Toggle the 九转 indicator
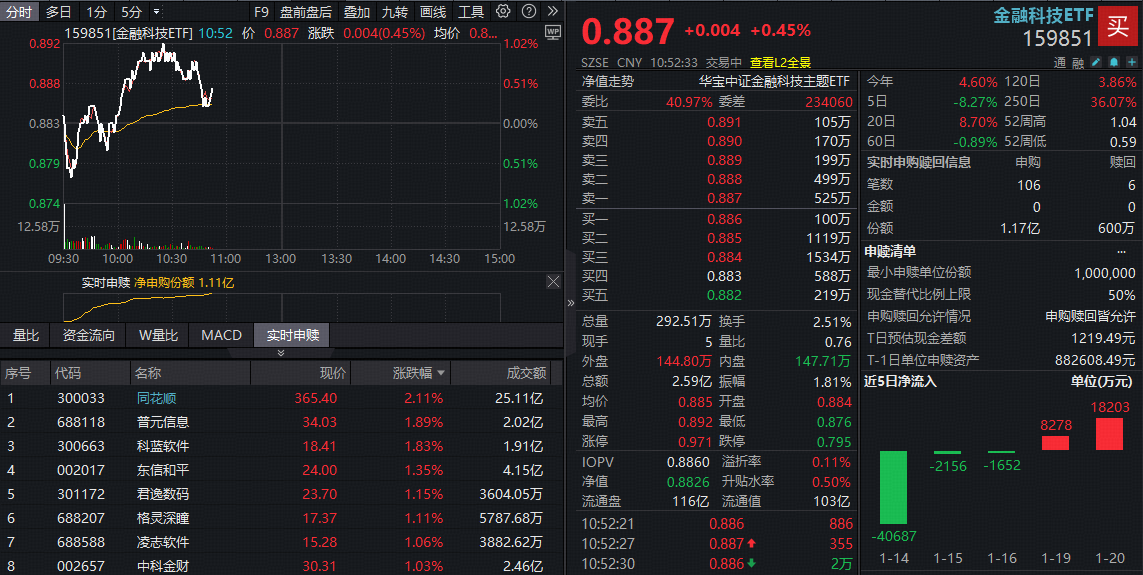Image resolution: width=1143 pixels, height=575 pixels. click(395, 12)
